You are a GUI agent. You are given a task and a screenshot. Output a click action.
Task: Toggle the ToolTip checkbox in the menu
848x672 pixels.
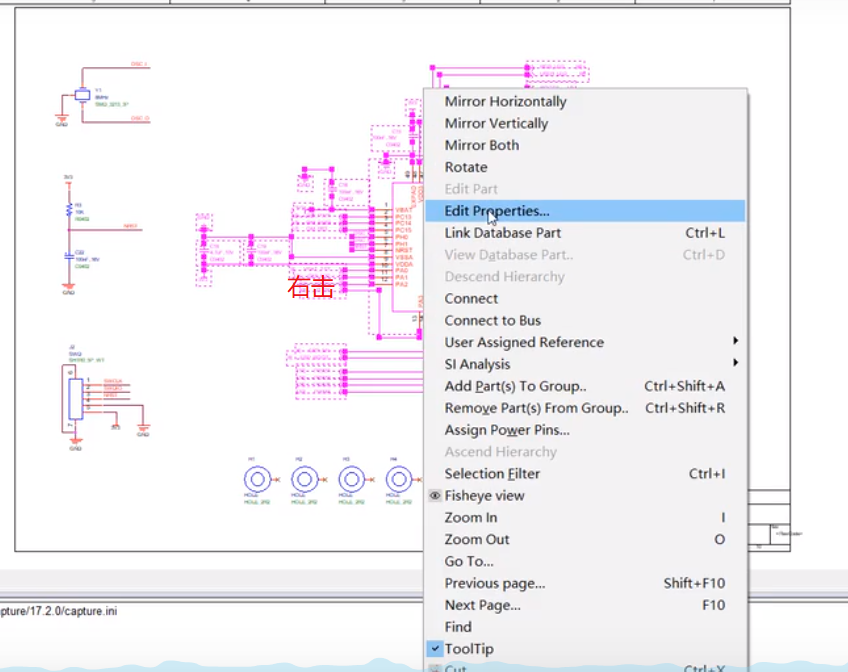(x=436, y=649)
